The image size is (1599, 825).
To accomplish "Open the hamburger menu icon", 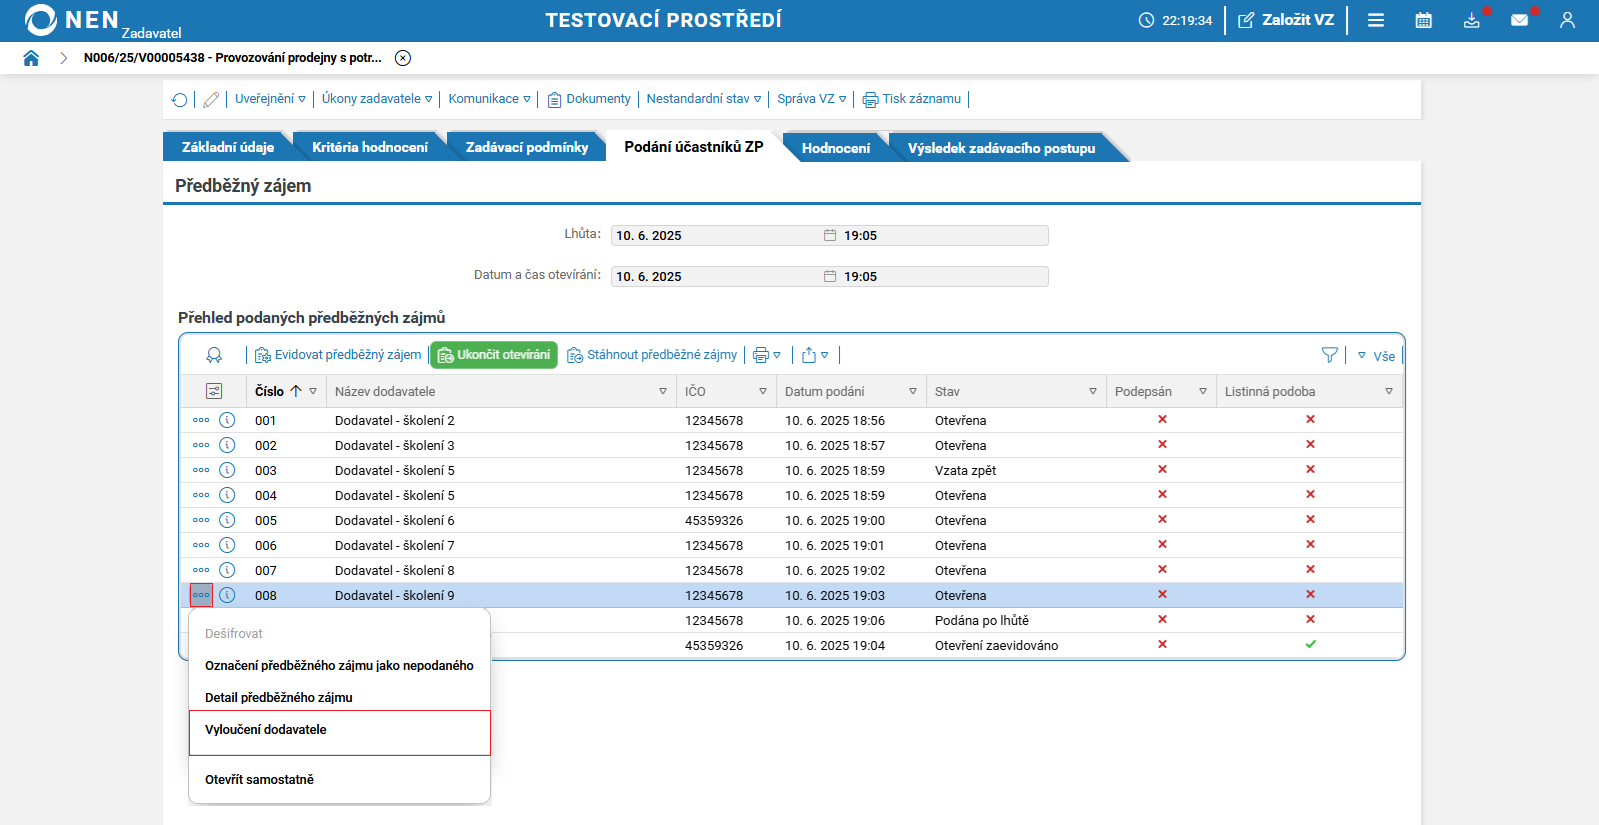I will tap(1376, 20).
